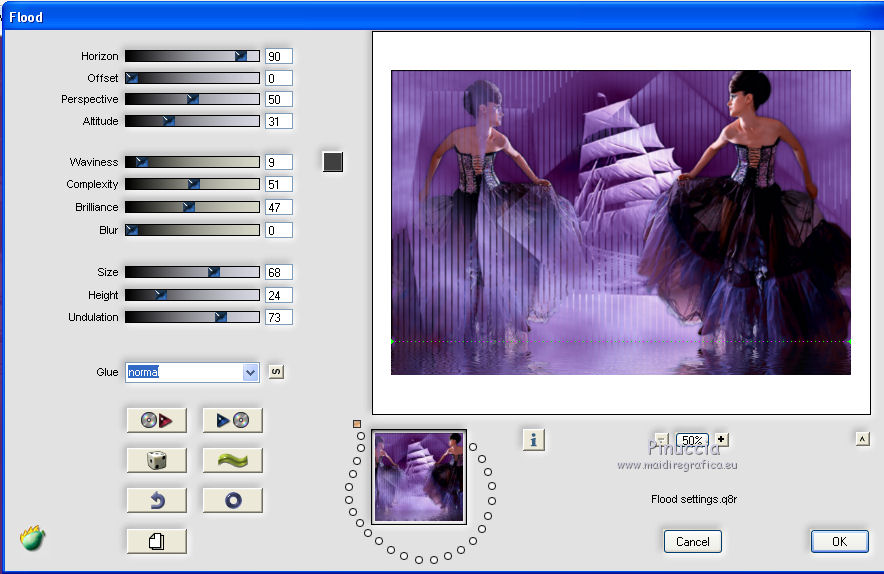884x574 pixels.
Task: Click the Offset slider track
Action: (x=192, y=78)
